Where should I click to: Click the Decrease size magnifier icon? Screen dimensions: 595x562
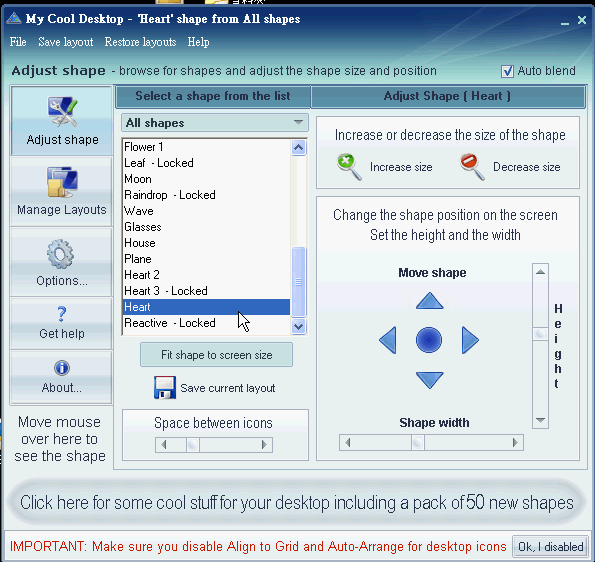pyautogui.click(x=472, y=167)
